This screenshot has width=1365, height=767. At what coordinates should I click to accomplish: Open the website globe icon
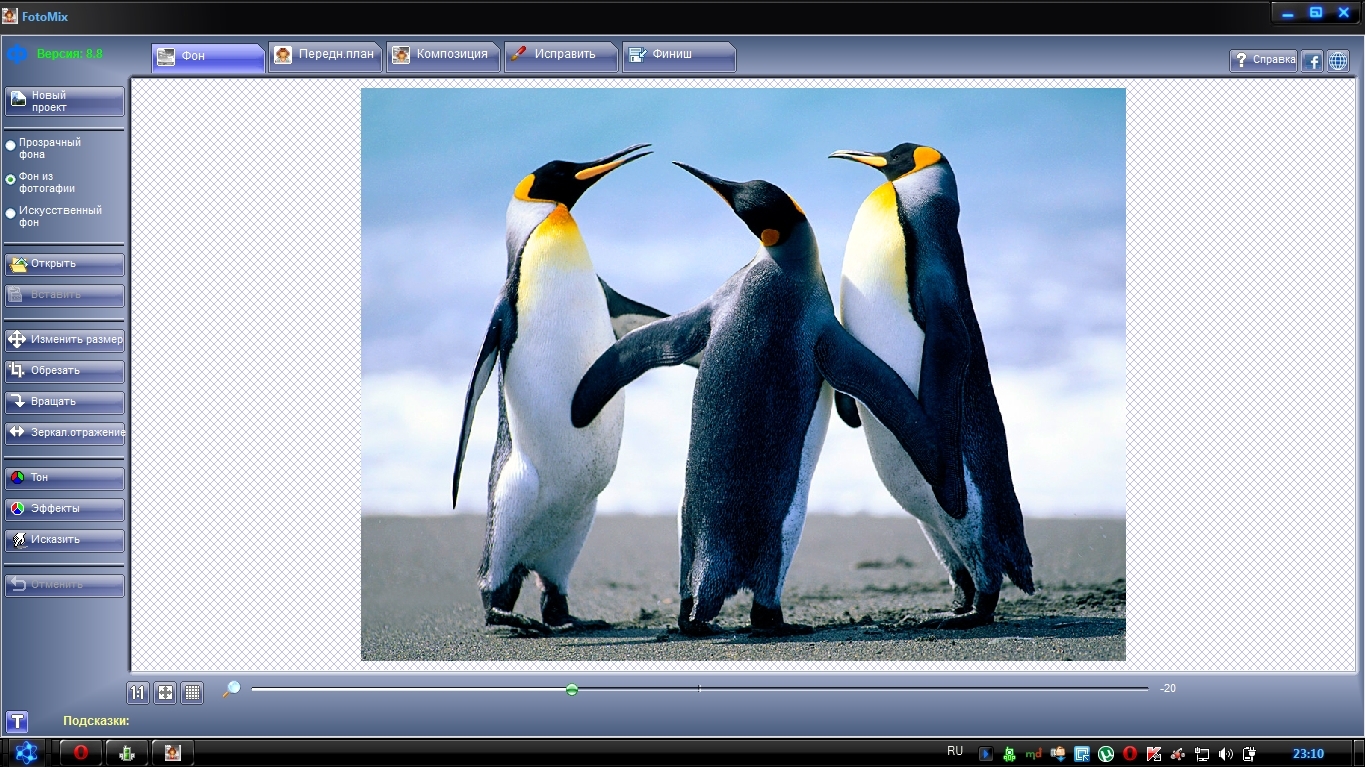(1337, 60)
